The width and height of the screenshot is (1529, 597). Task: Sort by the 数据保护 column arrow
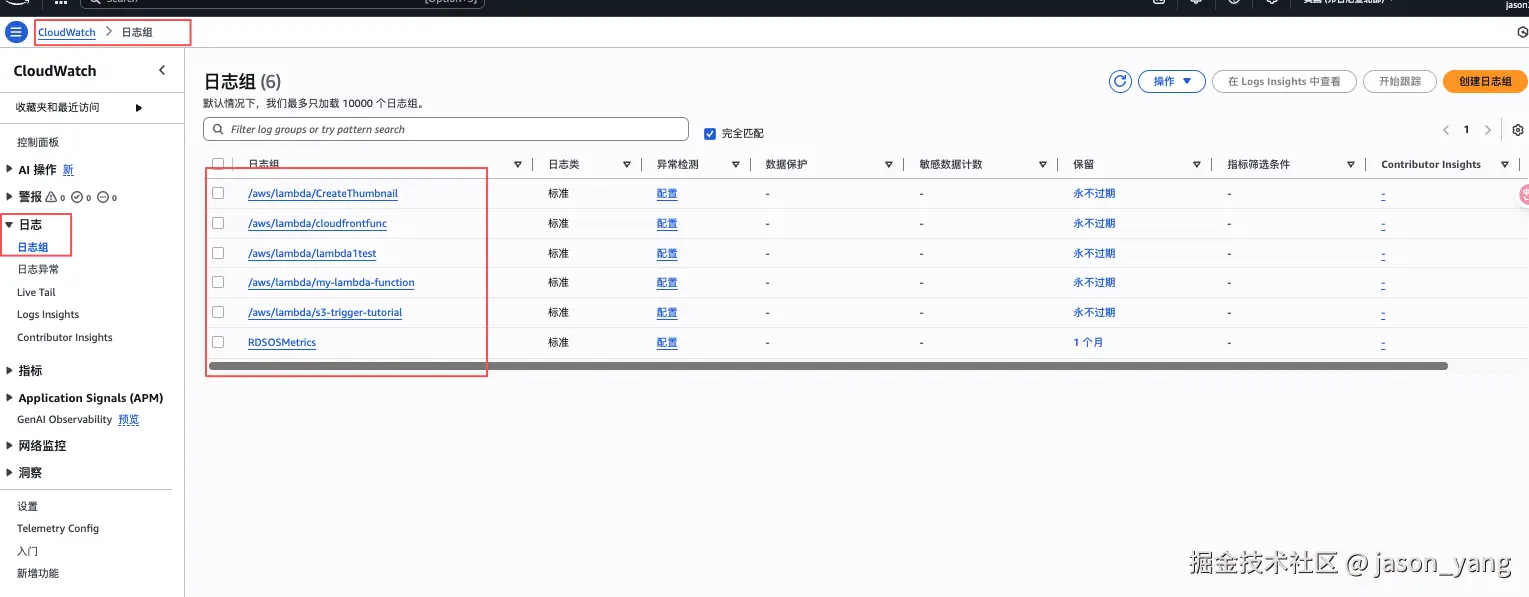[889, 164]
